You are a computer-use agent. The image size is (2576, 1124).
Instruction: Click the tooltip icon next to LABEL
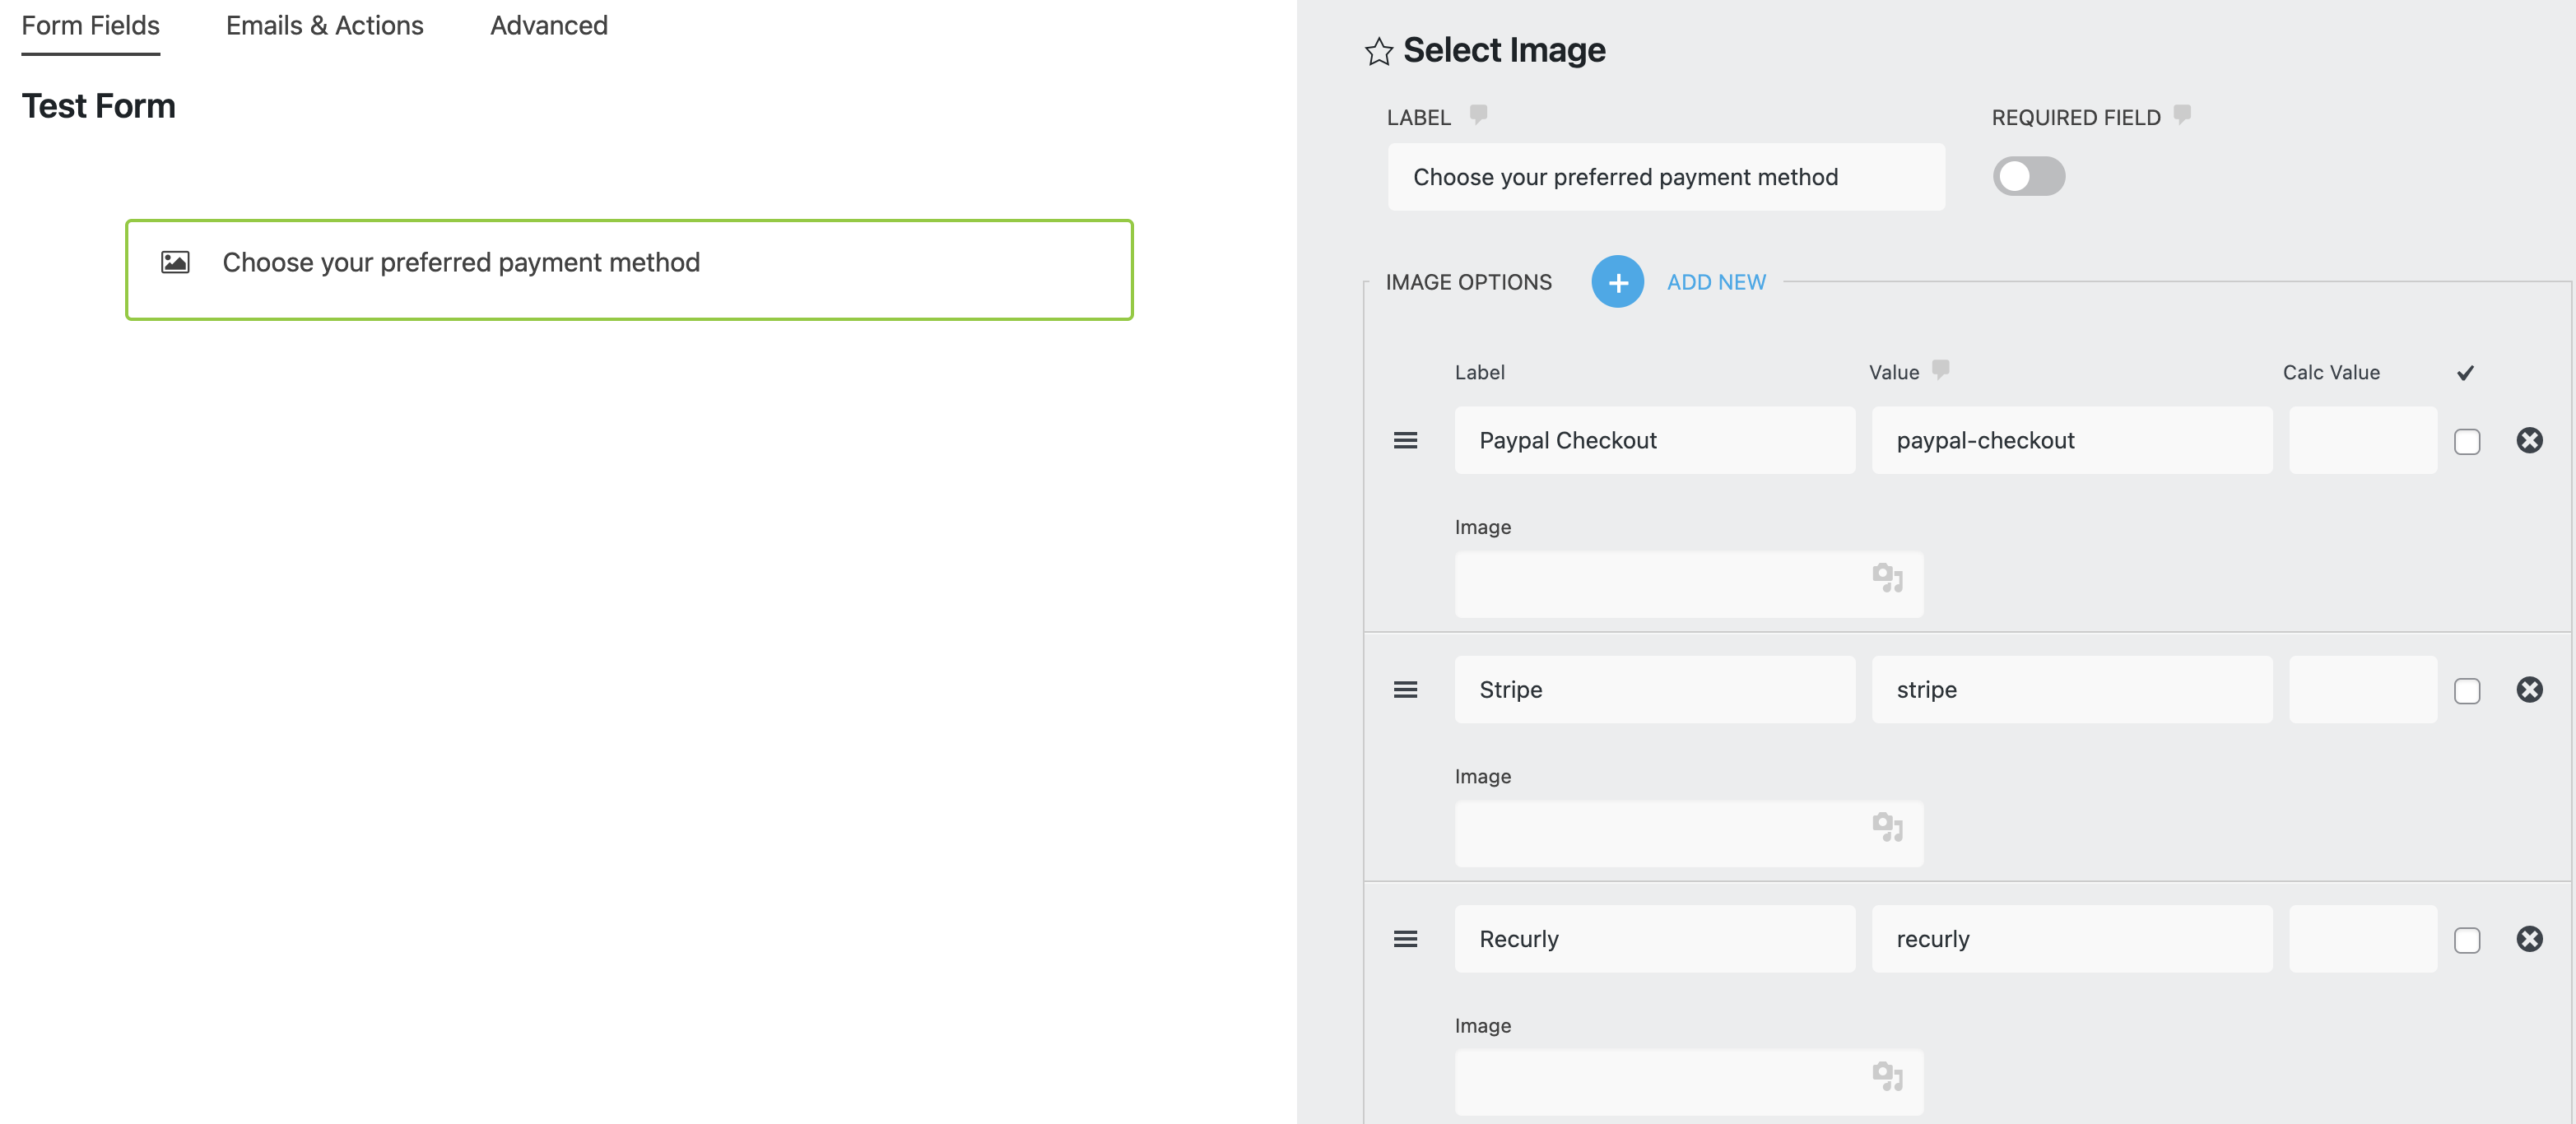[1479, 114]
